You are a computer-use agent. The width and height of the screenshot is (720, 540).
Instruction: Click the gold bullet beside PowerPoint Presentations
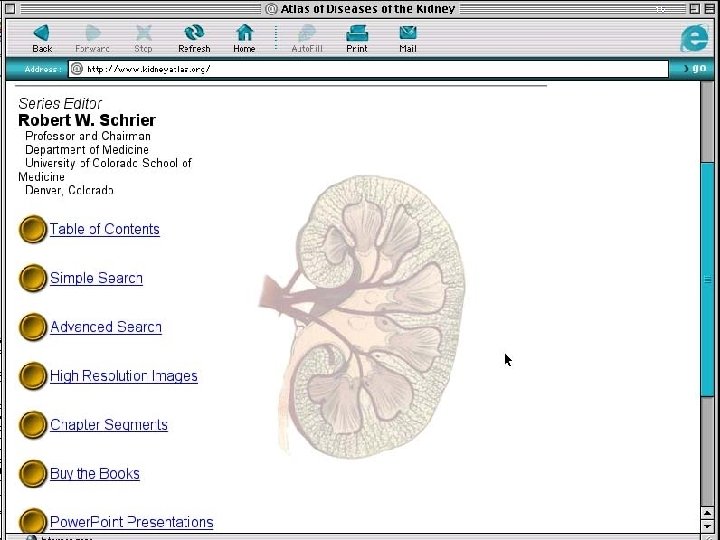(33, 522)
